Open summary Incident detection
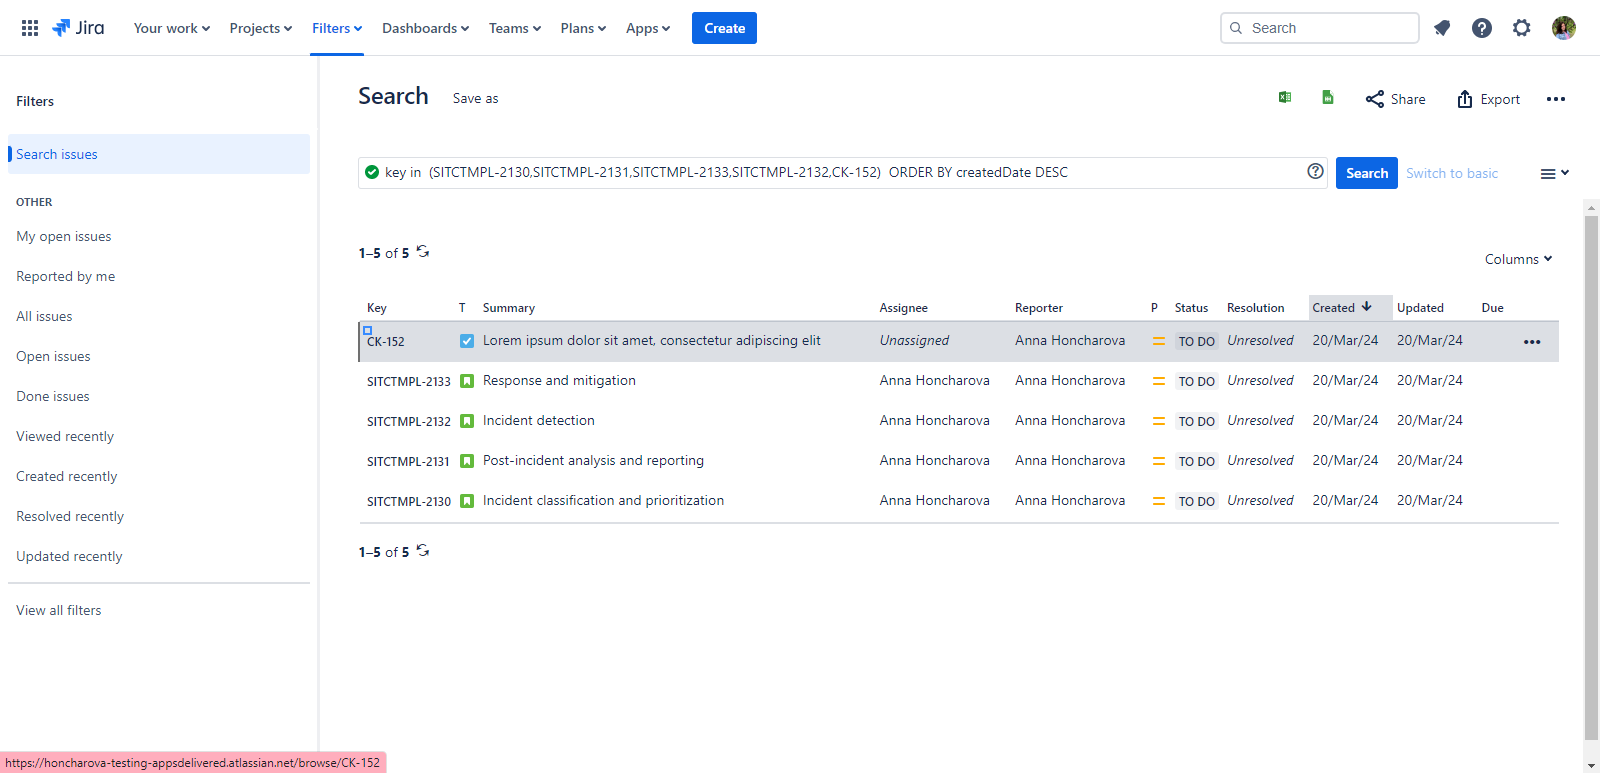The image size is (1600, 773). pos(539,421)
